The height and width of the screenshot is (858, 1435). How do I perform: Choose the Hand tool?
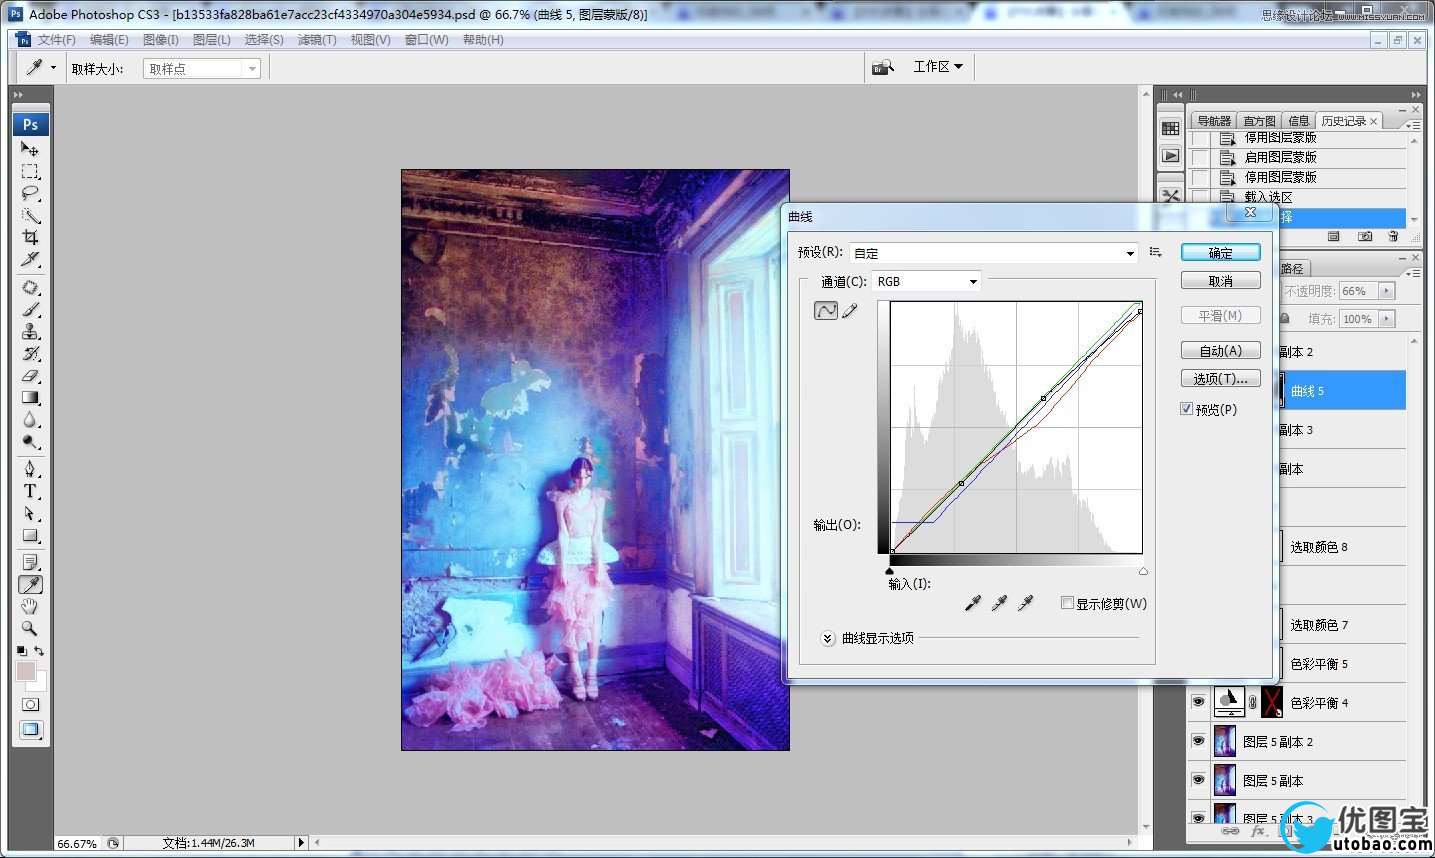coord(30,607)
